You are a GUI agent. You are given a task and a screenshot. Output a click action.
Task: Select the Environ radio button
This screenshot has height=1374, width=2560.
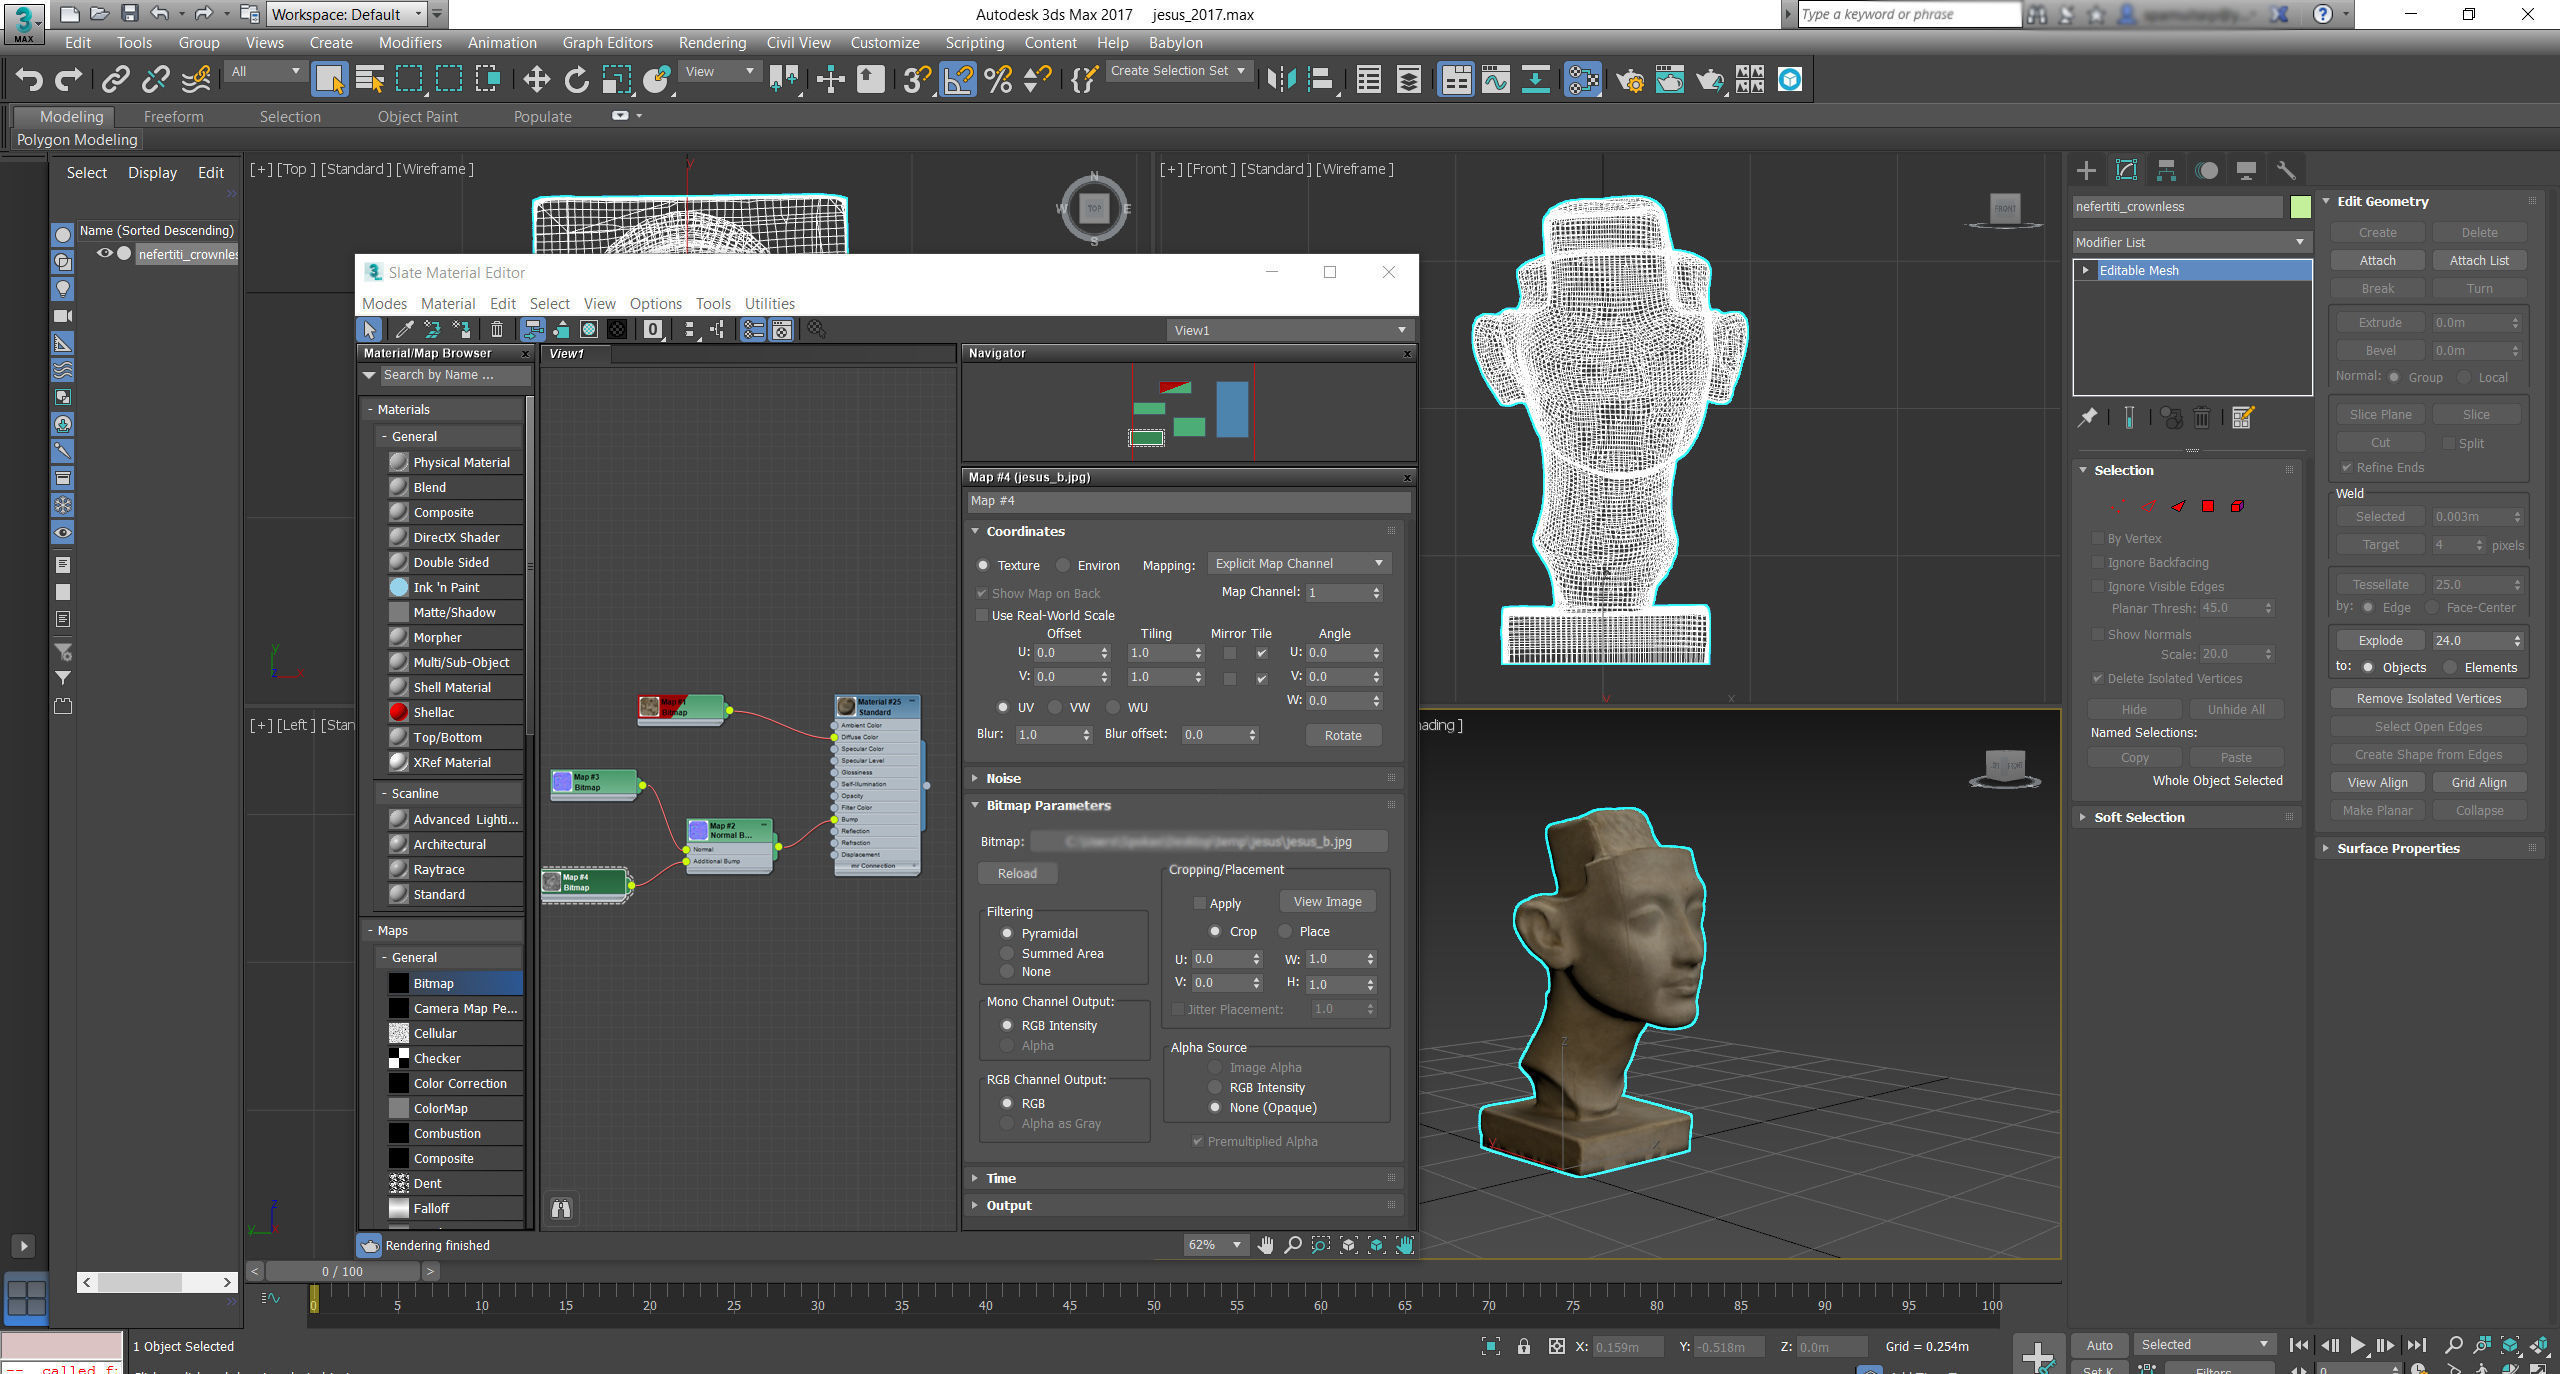point(1063,565)
